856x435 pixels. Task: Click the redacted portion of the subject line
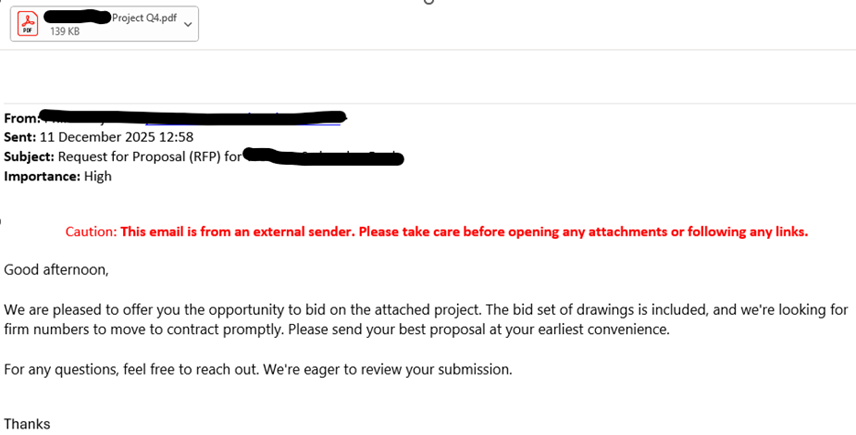pos(322,156)
